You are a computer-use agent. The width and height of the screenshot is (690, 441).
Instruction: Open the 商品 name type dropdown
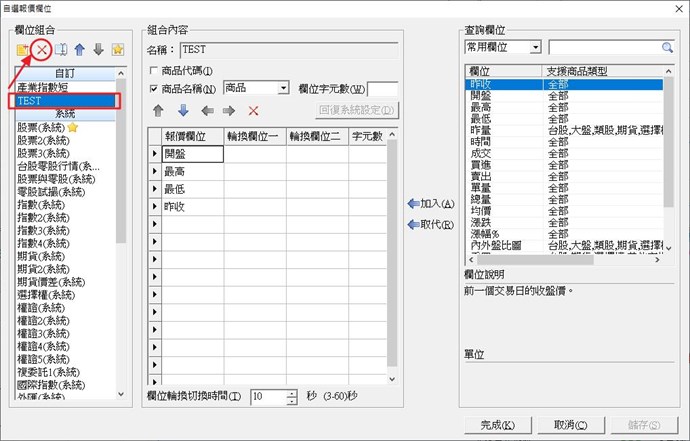(x=283, y=88)
